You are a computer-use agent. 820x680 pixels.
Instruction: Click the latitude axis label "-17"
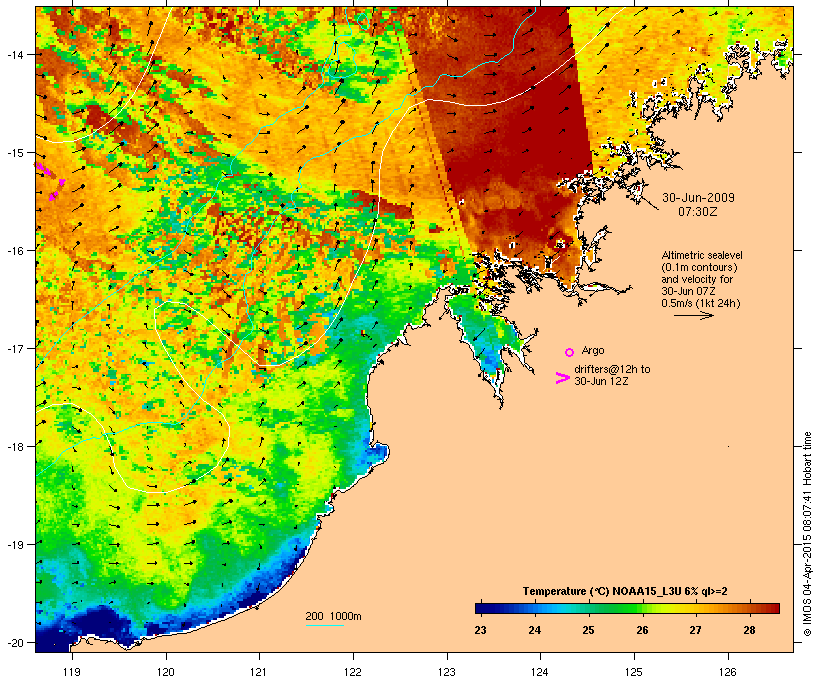(x=15, y=348)
